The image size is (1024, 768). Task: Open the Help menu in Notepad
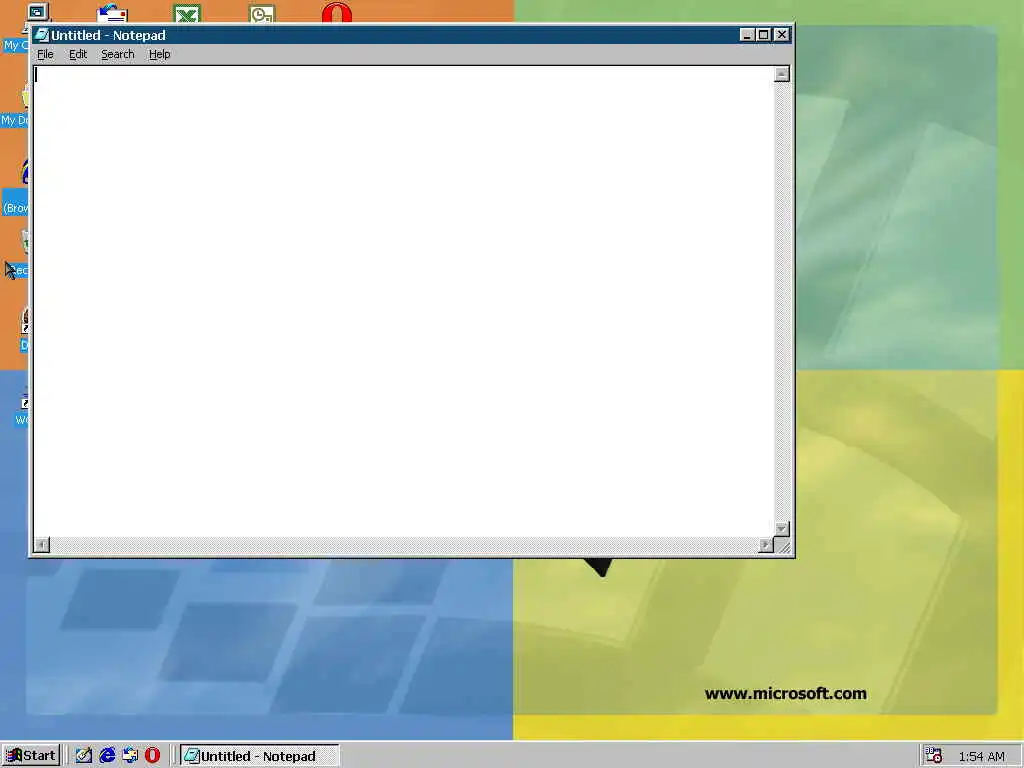[159, 54]
